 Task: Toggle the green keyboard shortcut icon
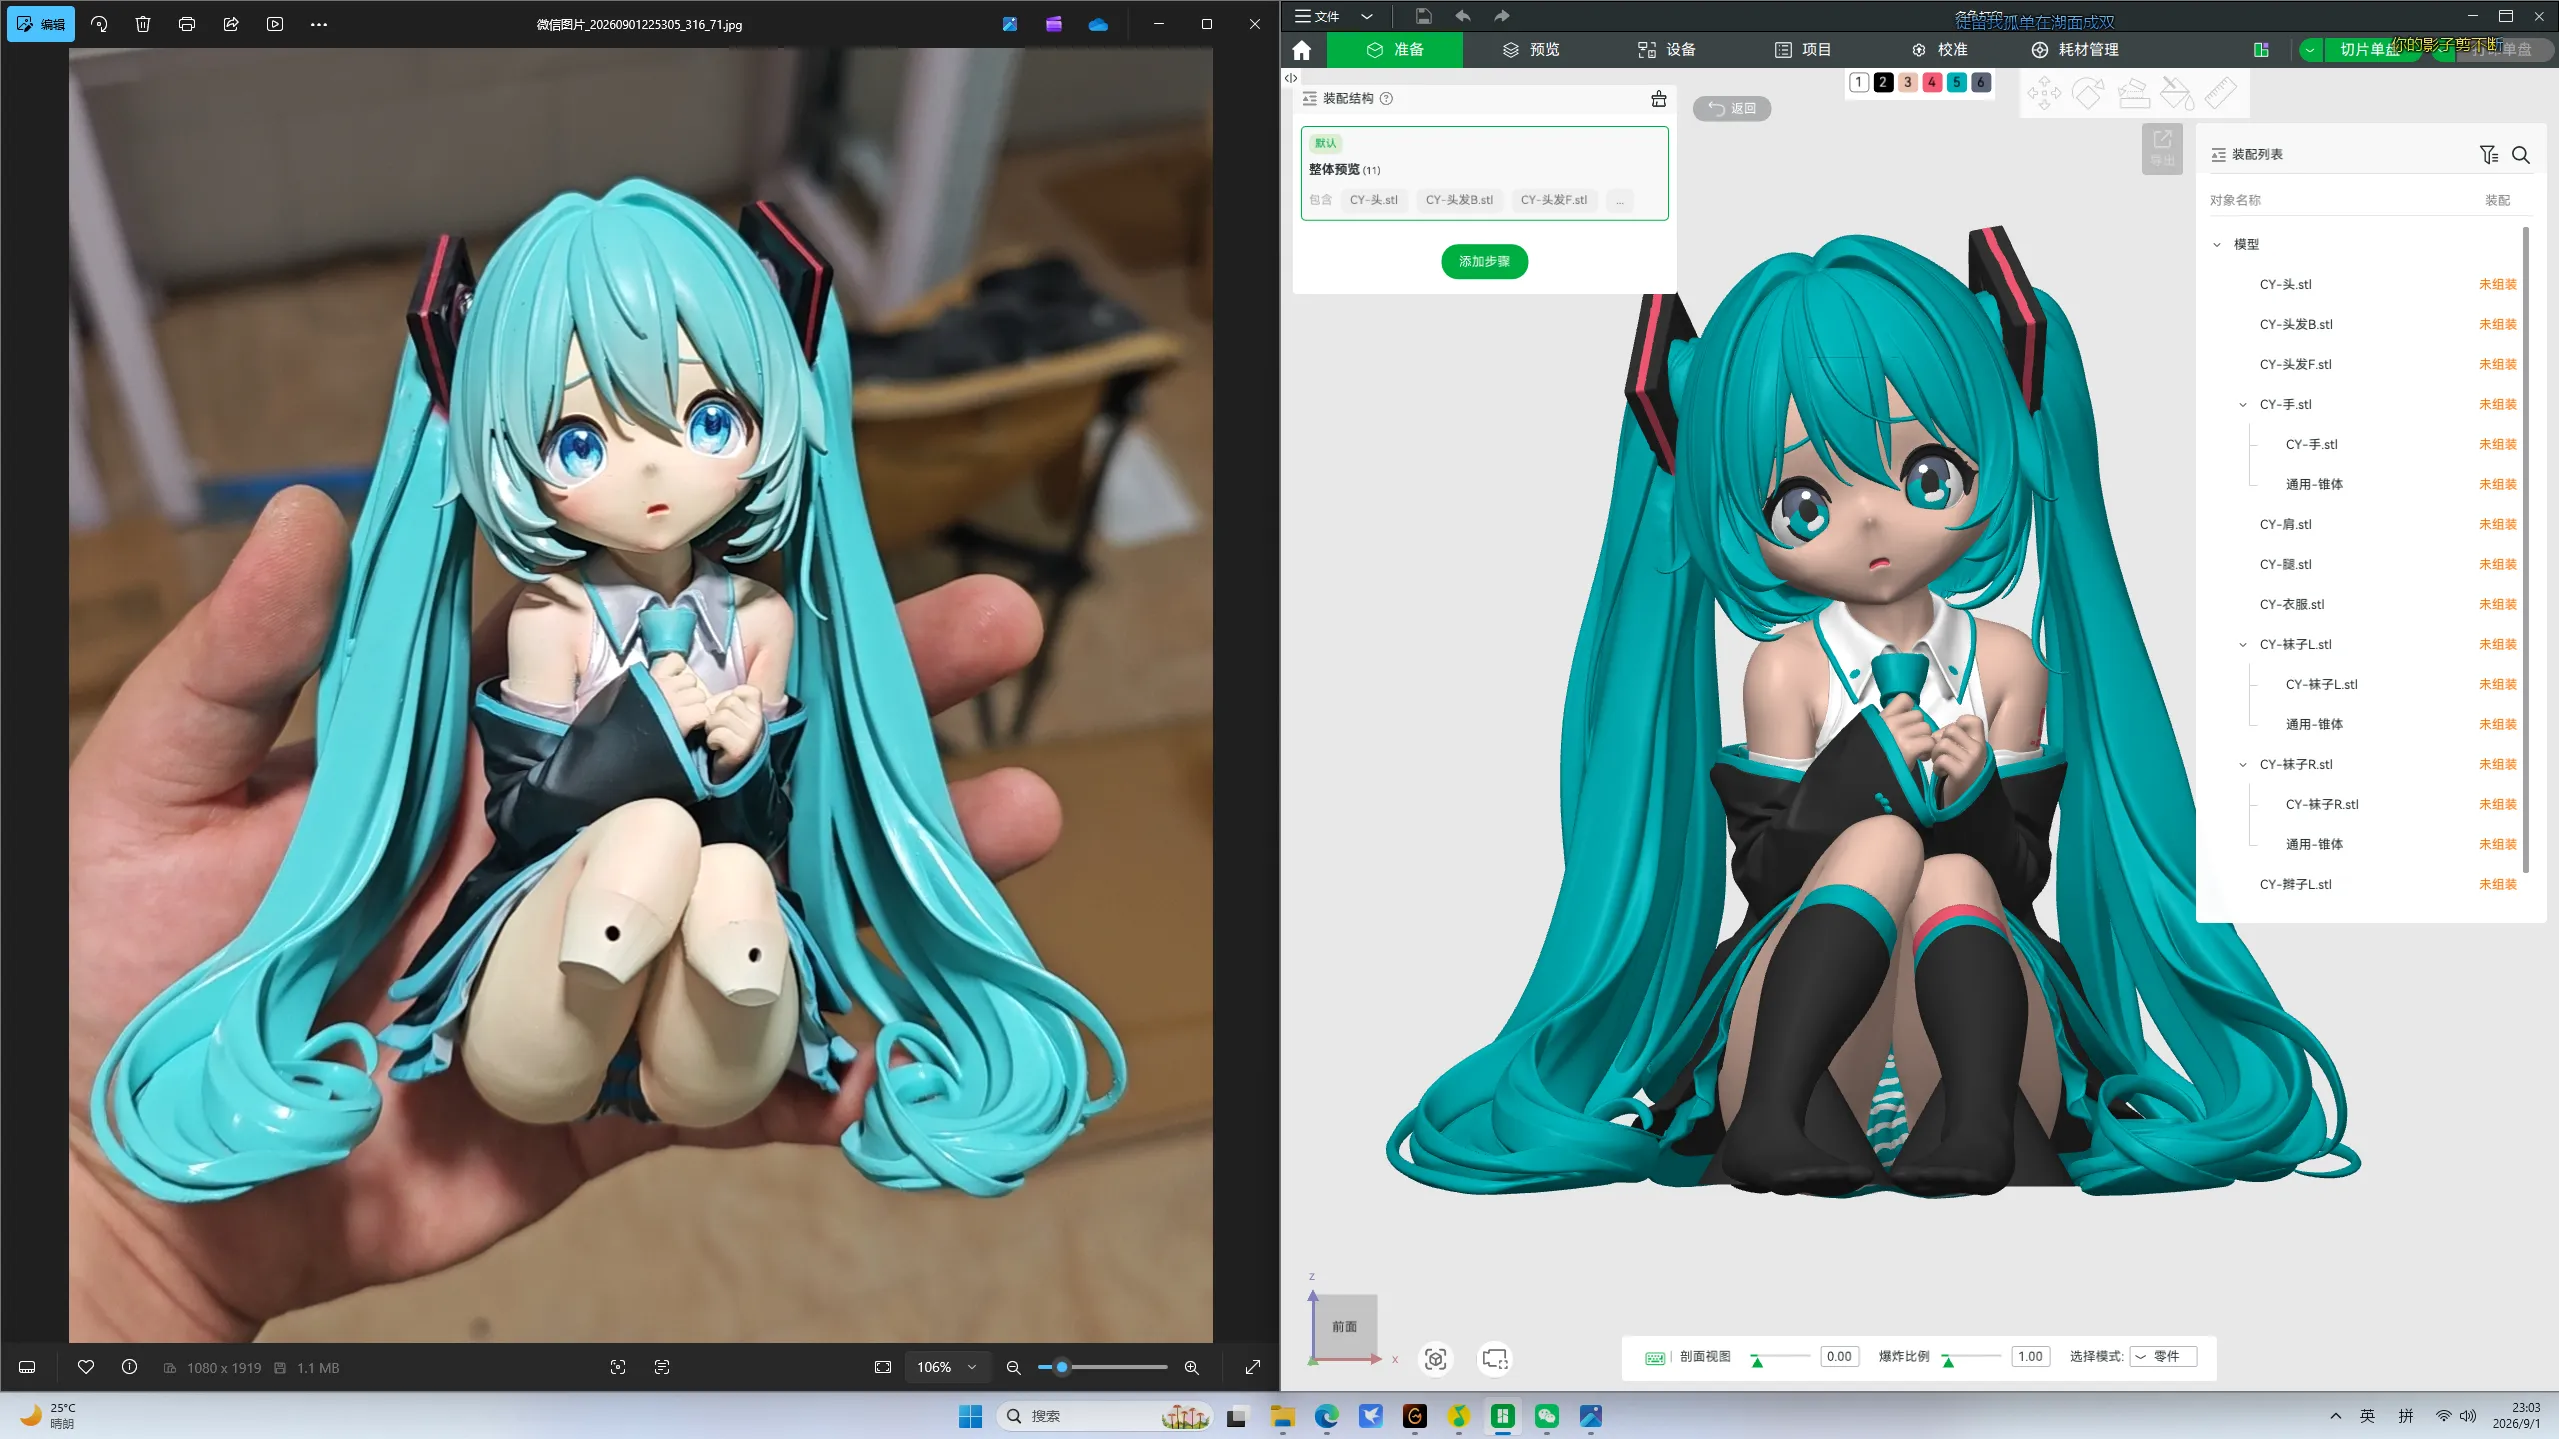coord(1655,1358)
